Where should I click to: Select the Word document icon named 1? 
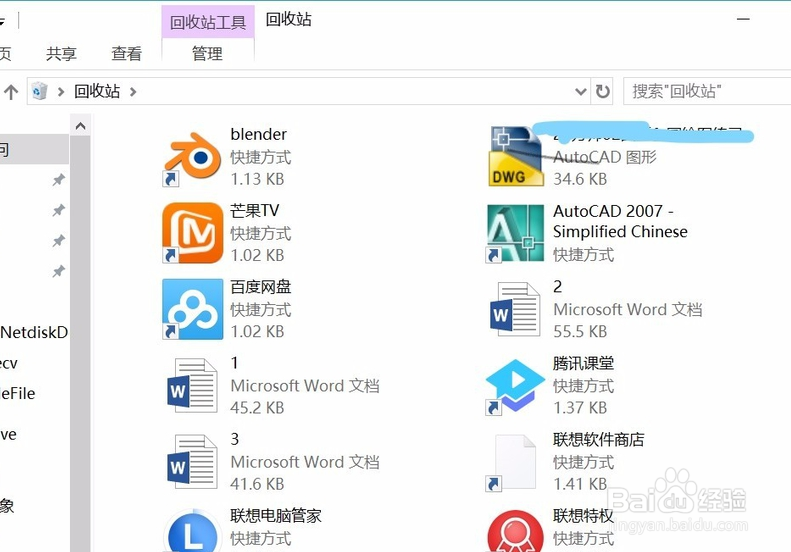coord(192,385)
